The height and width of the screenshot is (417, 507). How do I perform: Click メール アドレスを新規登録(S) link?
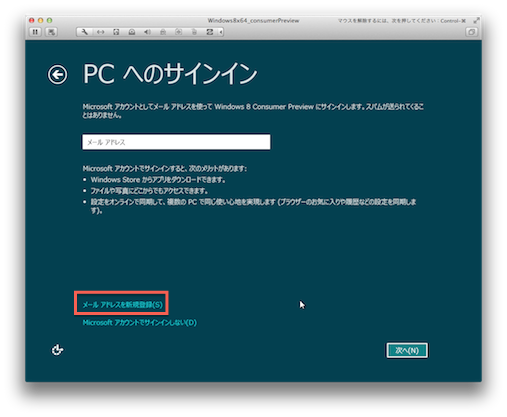coord(122,305)
